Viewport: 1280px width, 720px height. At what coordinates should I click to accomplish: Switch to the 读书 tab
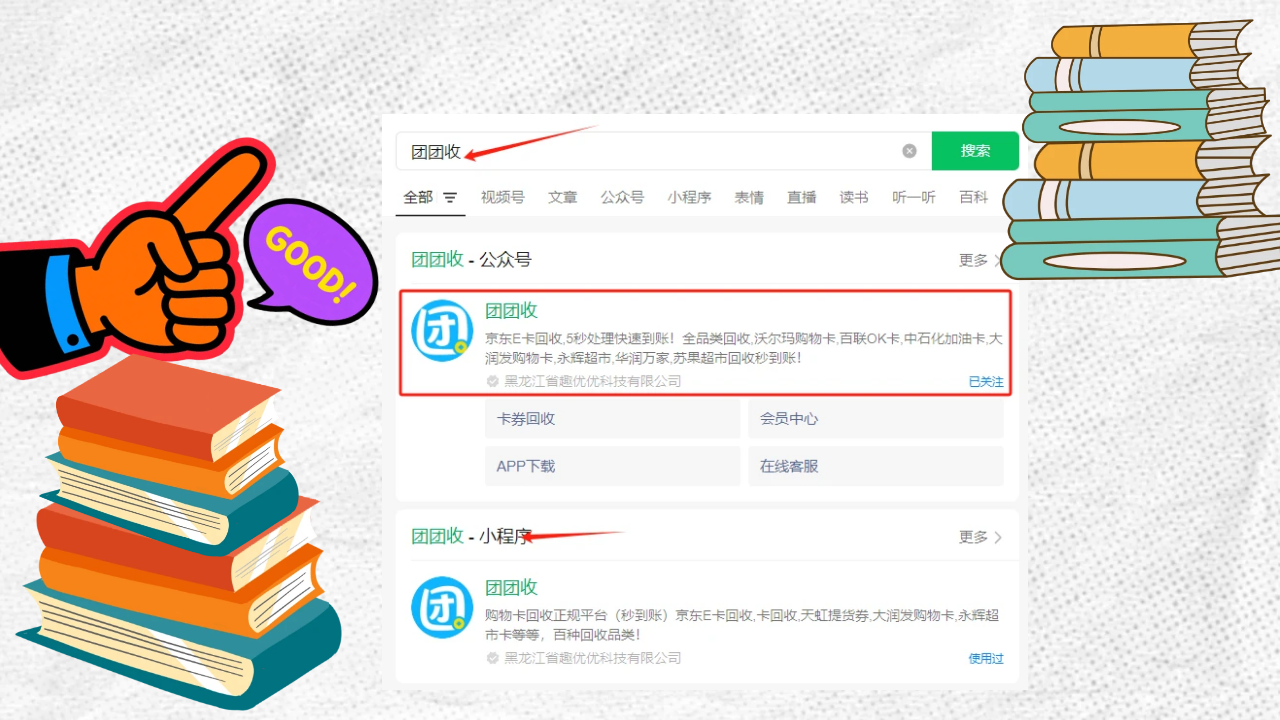coord(854,198)
